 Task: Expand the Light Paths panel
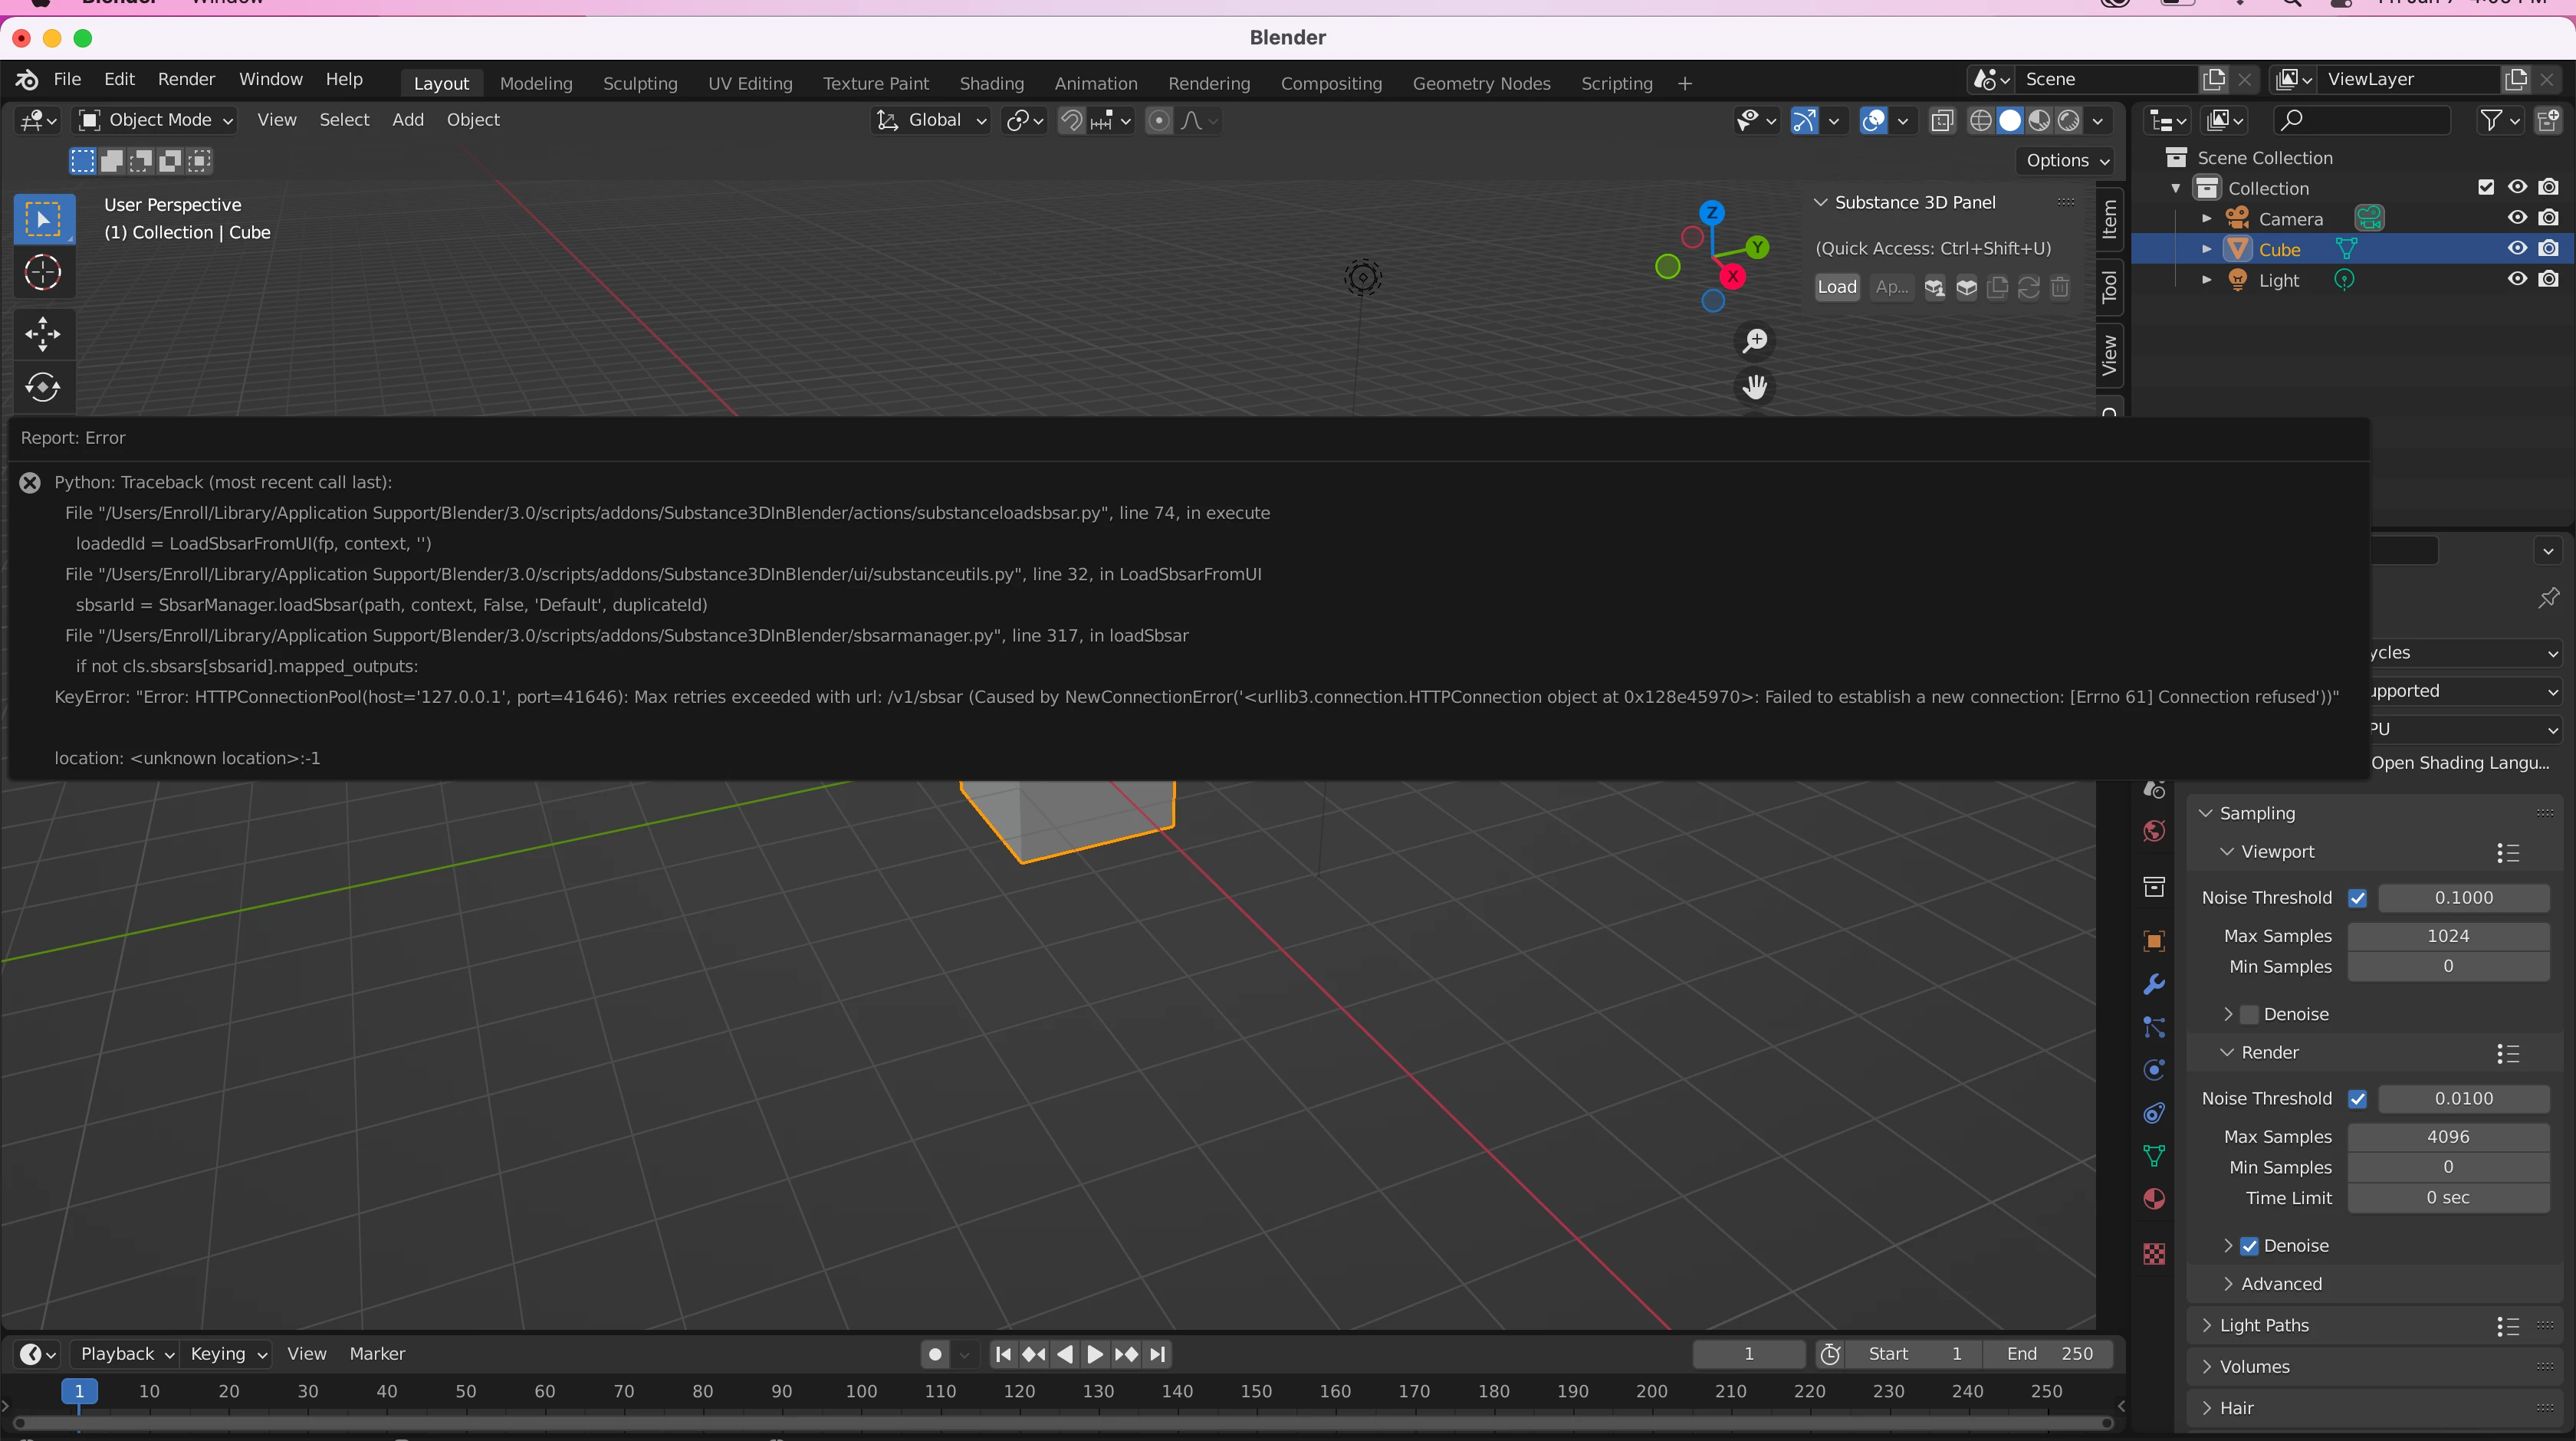[2264, 1325]
